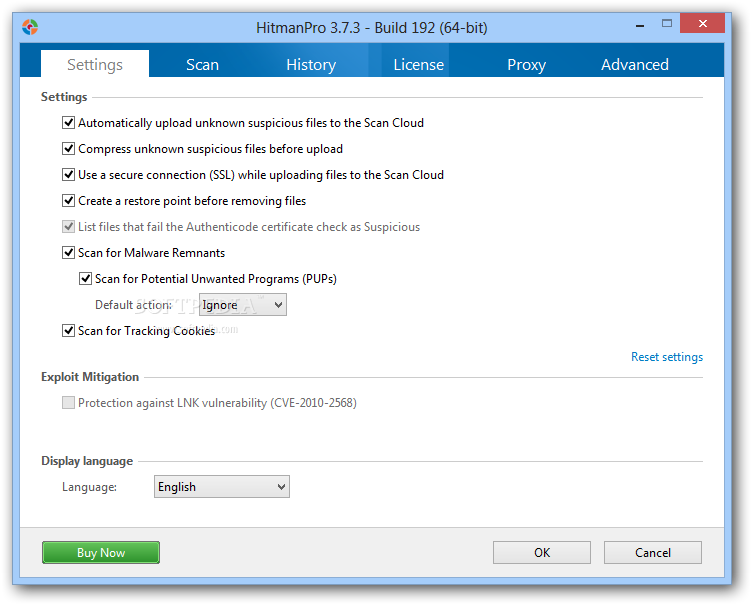
Task: Open the Proxy tab
Action: pos(526,65)
